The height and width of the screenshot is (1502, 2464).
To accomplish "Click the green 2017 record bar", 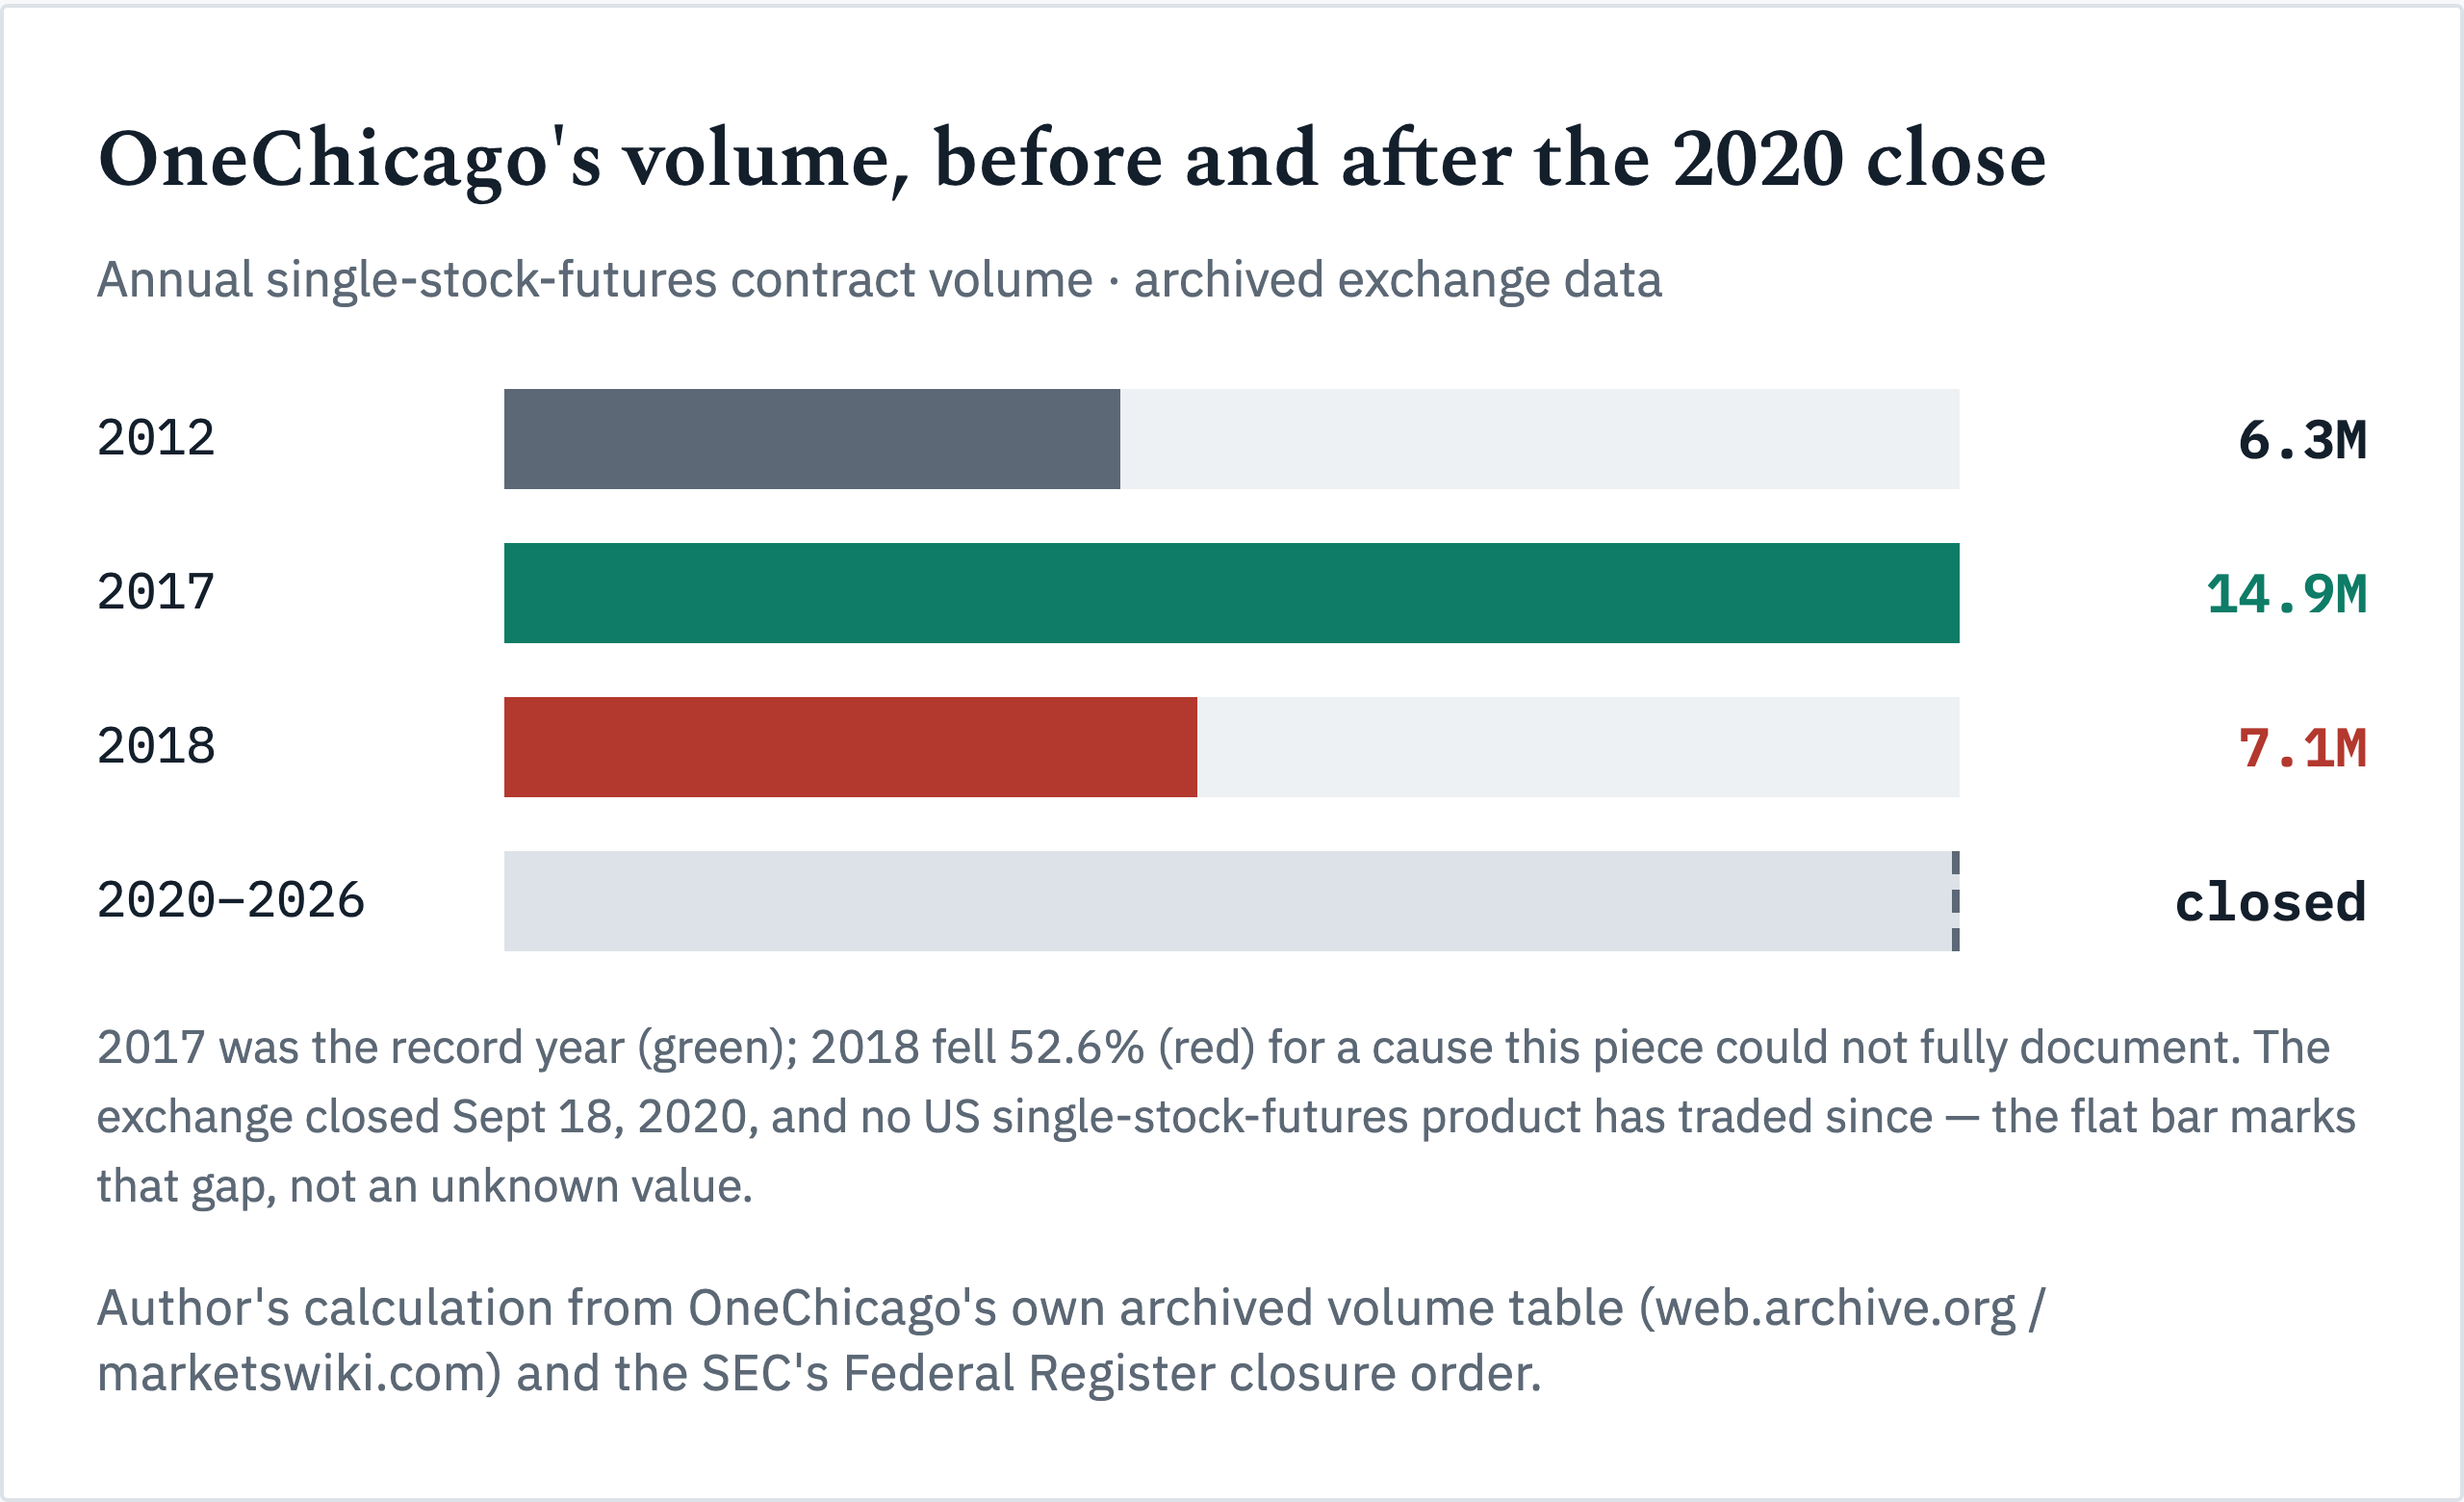I will pyautogui.click(x=1231, y=593).
